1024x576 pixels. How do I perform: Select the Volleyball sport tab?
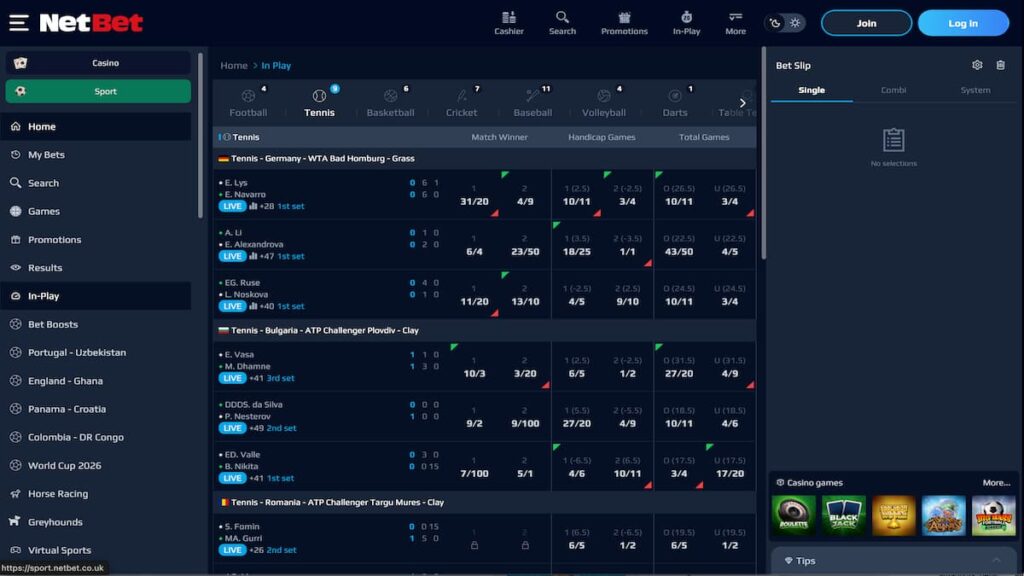604,103
